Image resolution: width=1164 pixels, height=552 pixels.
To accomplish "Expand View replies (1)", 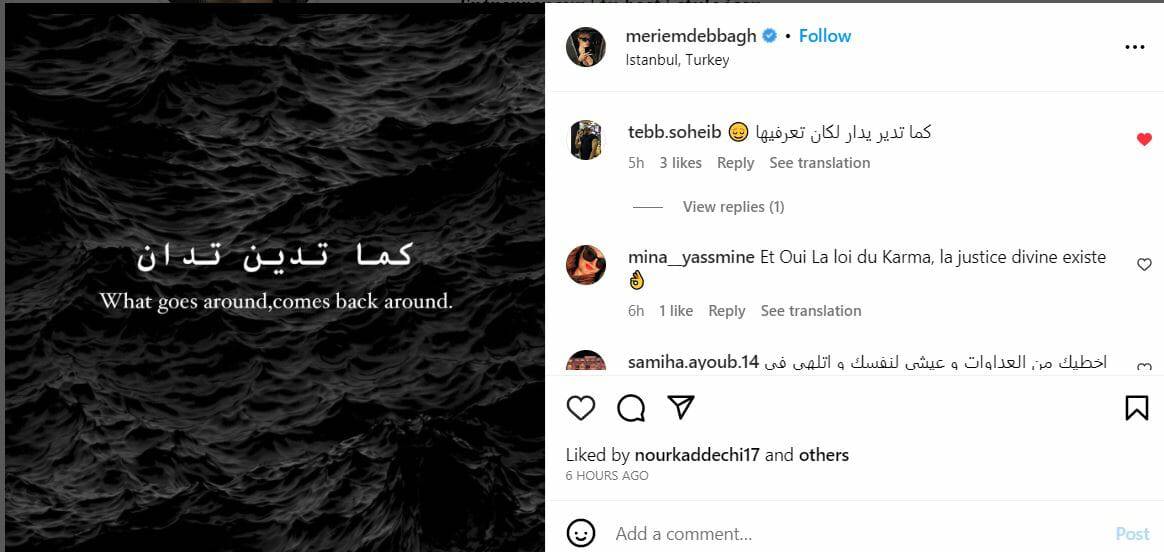I will click(733, 207).
